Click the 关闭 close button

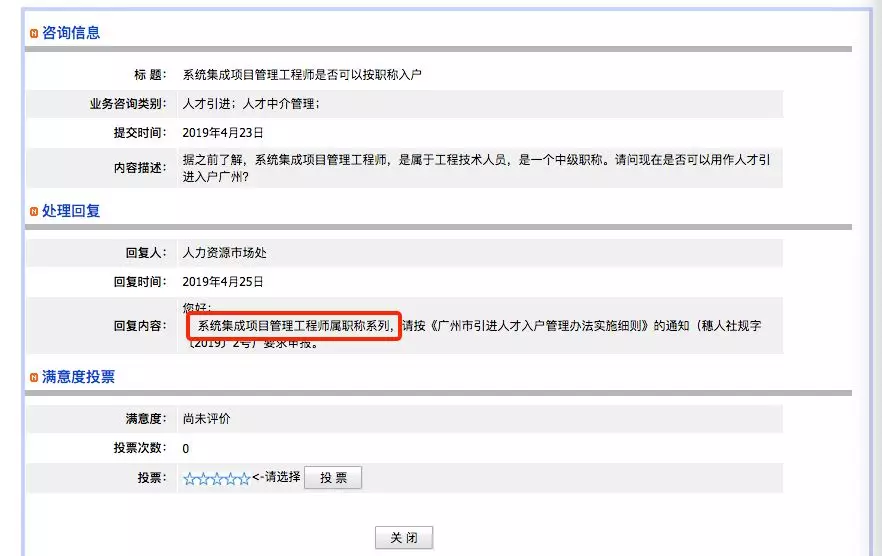(x=404, y=537)
